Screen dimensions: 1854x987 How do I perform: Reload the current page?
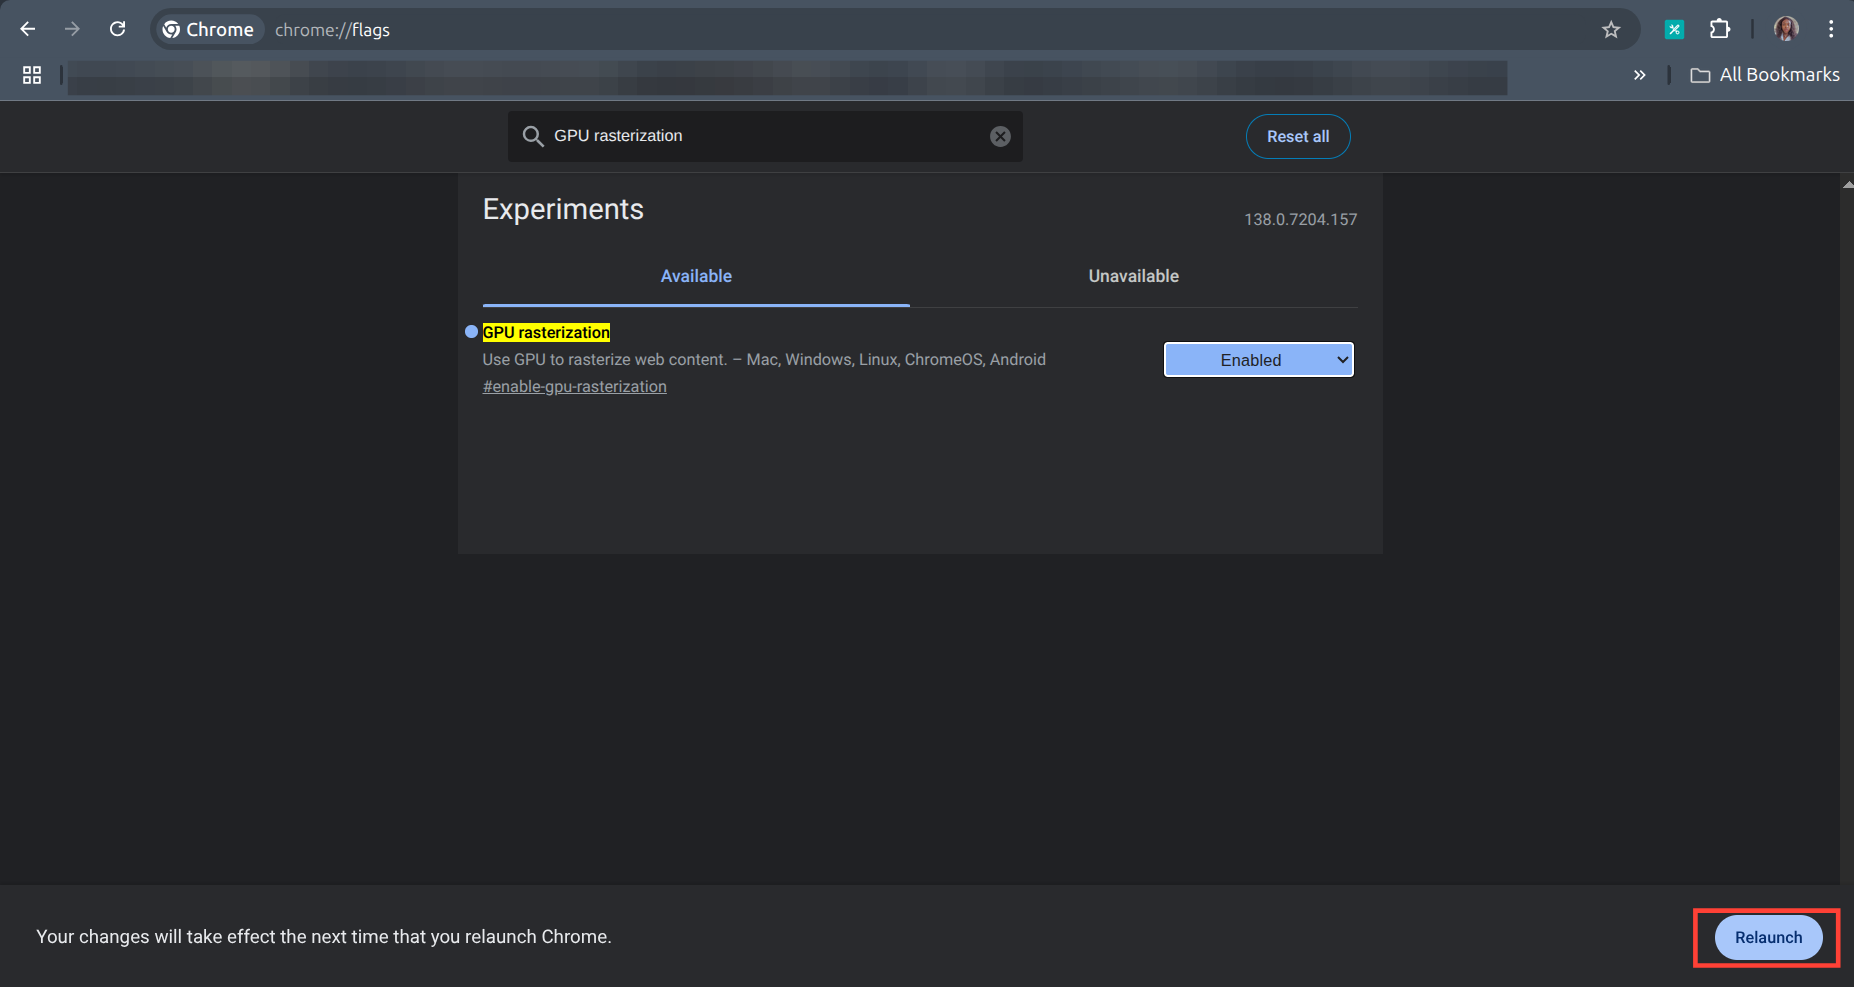click(x=117, y=29)
